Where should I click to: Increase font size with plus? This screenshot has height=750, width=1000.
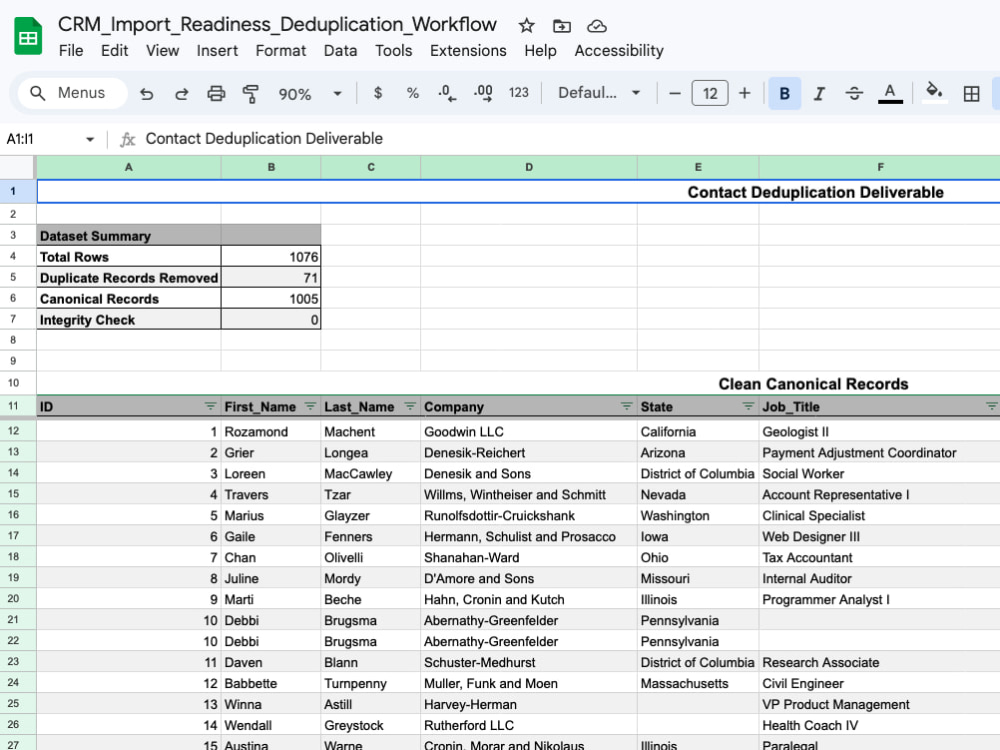click(744, 94)
